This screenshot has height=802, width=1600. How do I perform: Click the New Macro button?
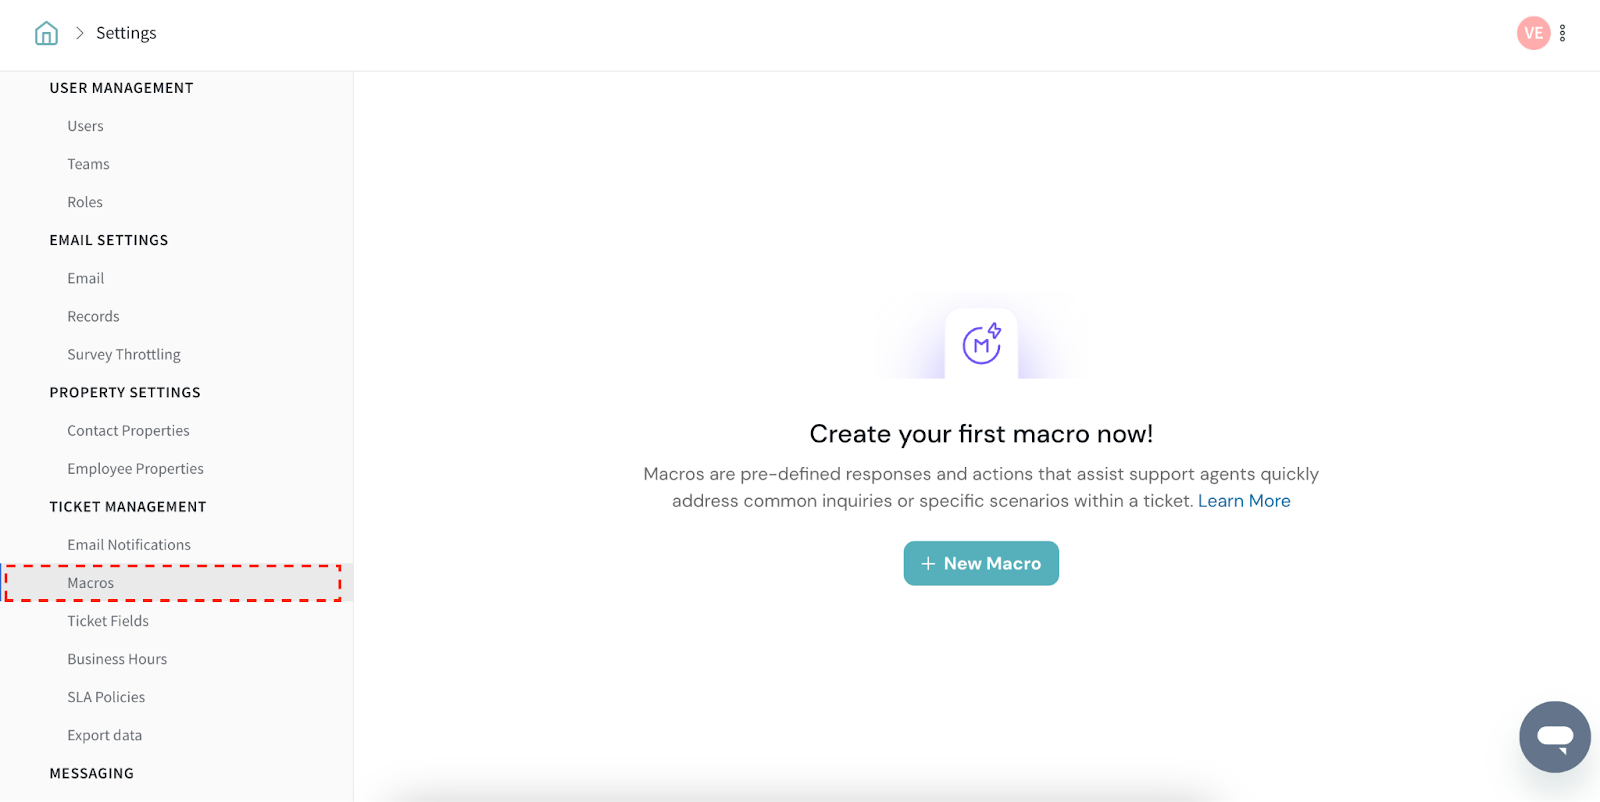(980, 564)
